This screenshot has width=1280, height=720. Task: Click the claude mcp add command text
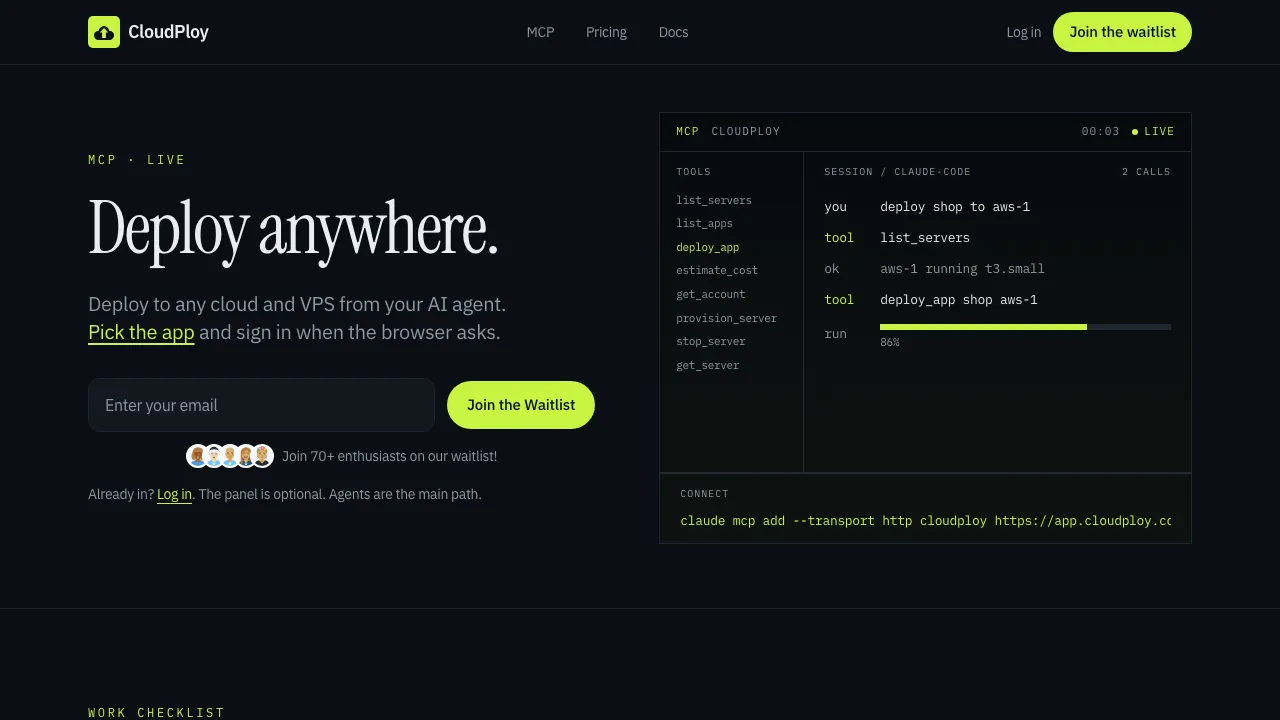(925, 521)
